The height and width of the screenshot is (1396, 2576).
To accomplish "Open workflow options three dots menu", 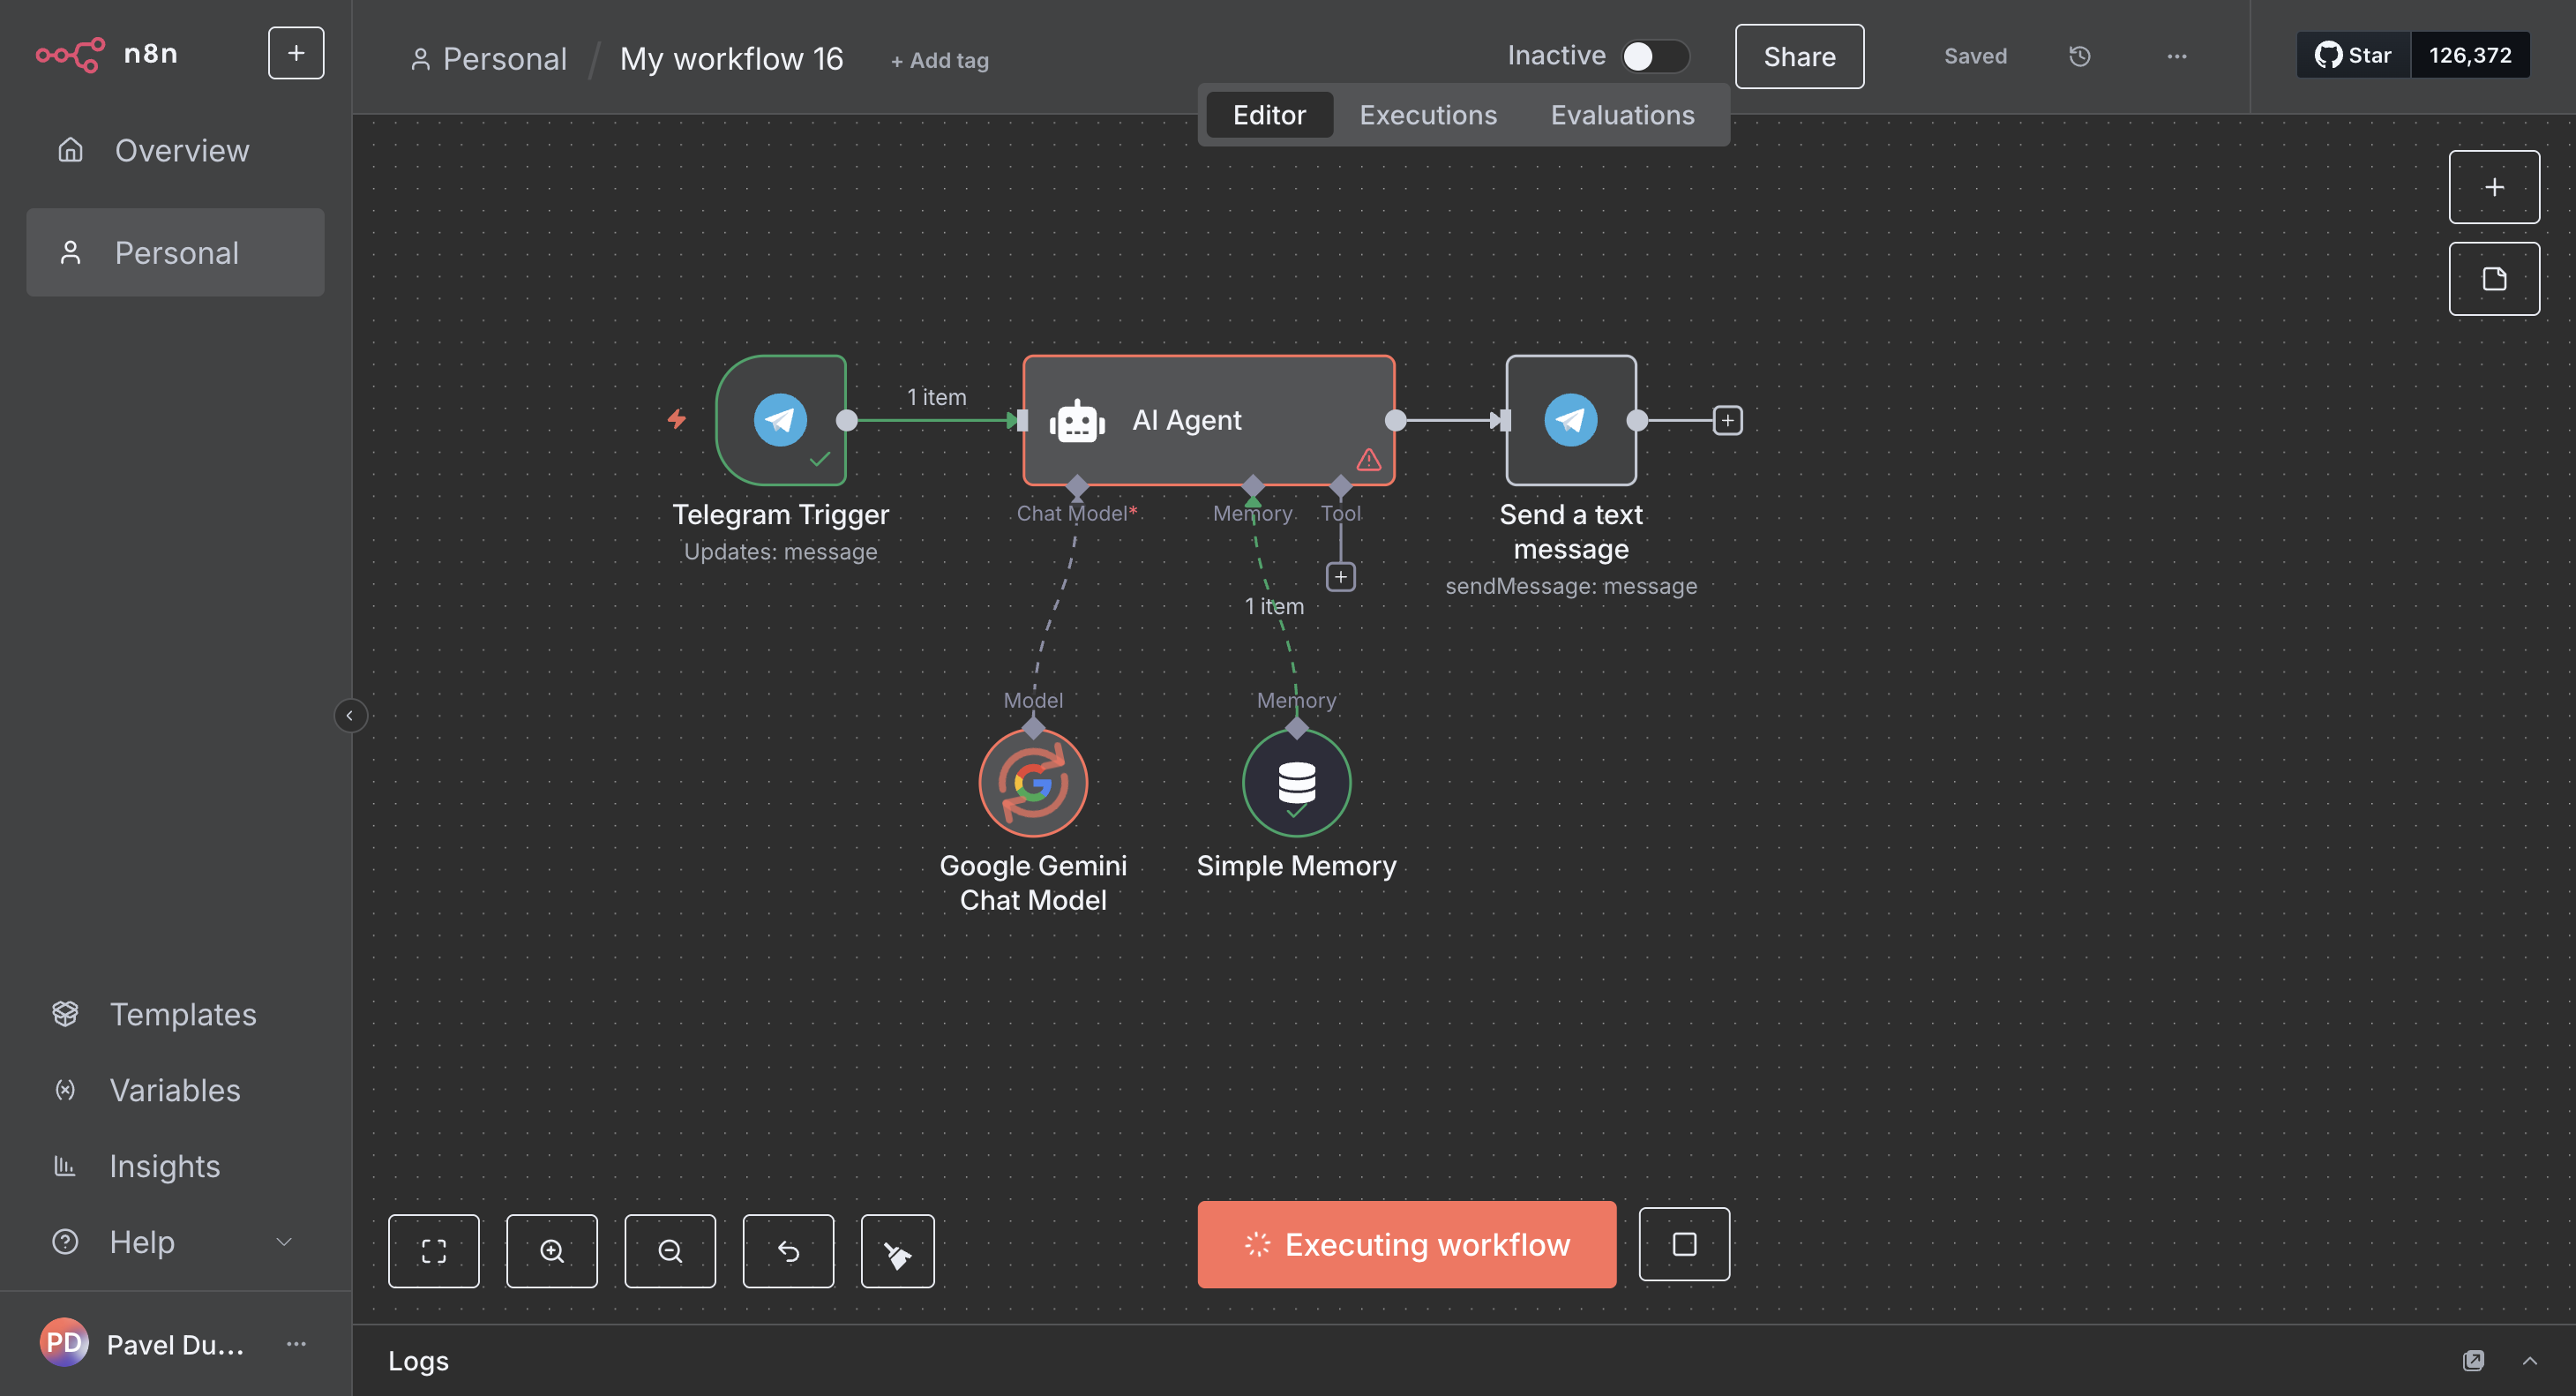I will [x=2176, y=56].
